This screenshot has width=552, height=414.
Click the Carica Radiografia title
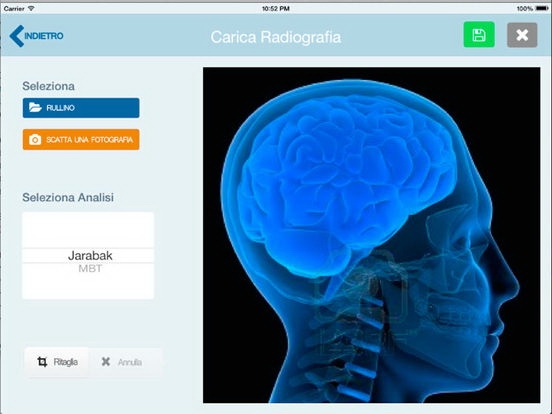click(x=276, y=37)
